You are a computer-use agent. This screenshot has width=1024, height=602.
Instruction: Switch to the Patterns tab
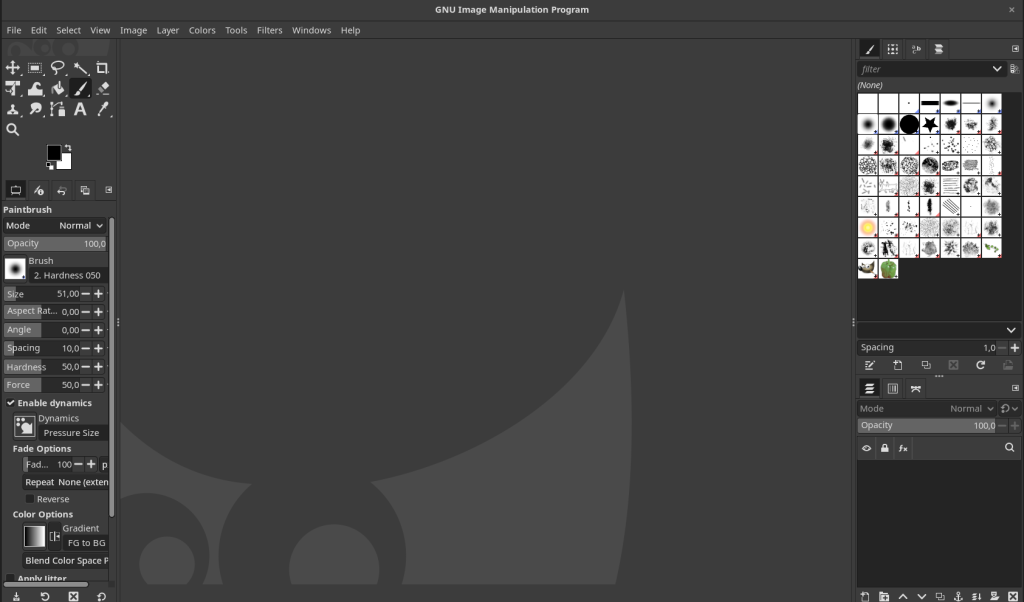click(892, 49)
